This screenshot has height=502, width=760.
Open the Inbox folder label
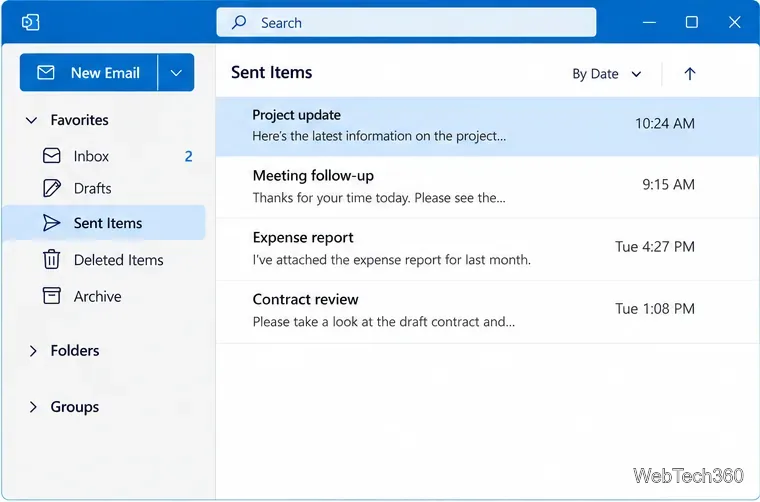(91, 156)
